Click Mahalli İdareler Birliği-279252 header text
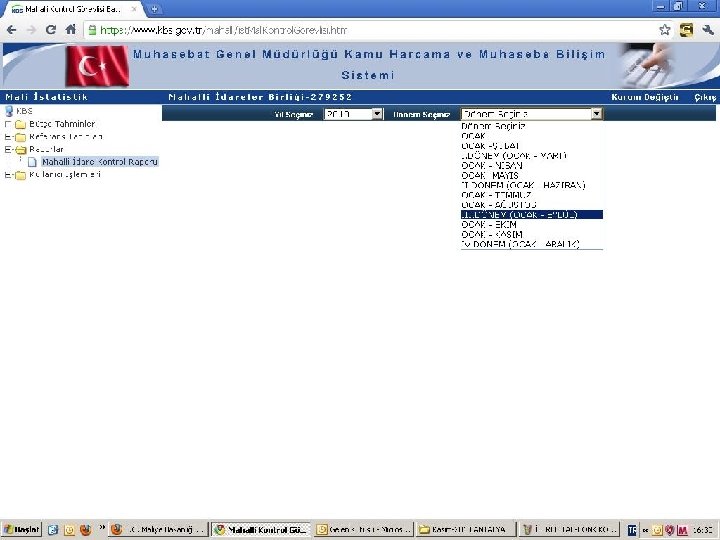The width and height of the screenshot is (720, 540). 260,97
